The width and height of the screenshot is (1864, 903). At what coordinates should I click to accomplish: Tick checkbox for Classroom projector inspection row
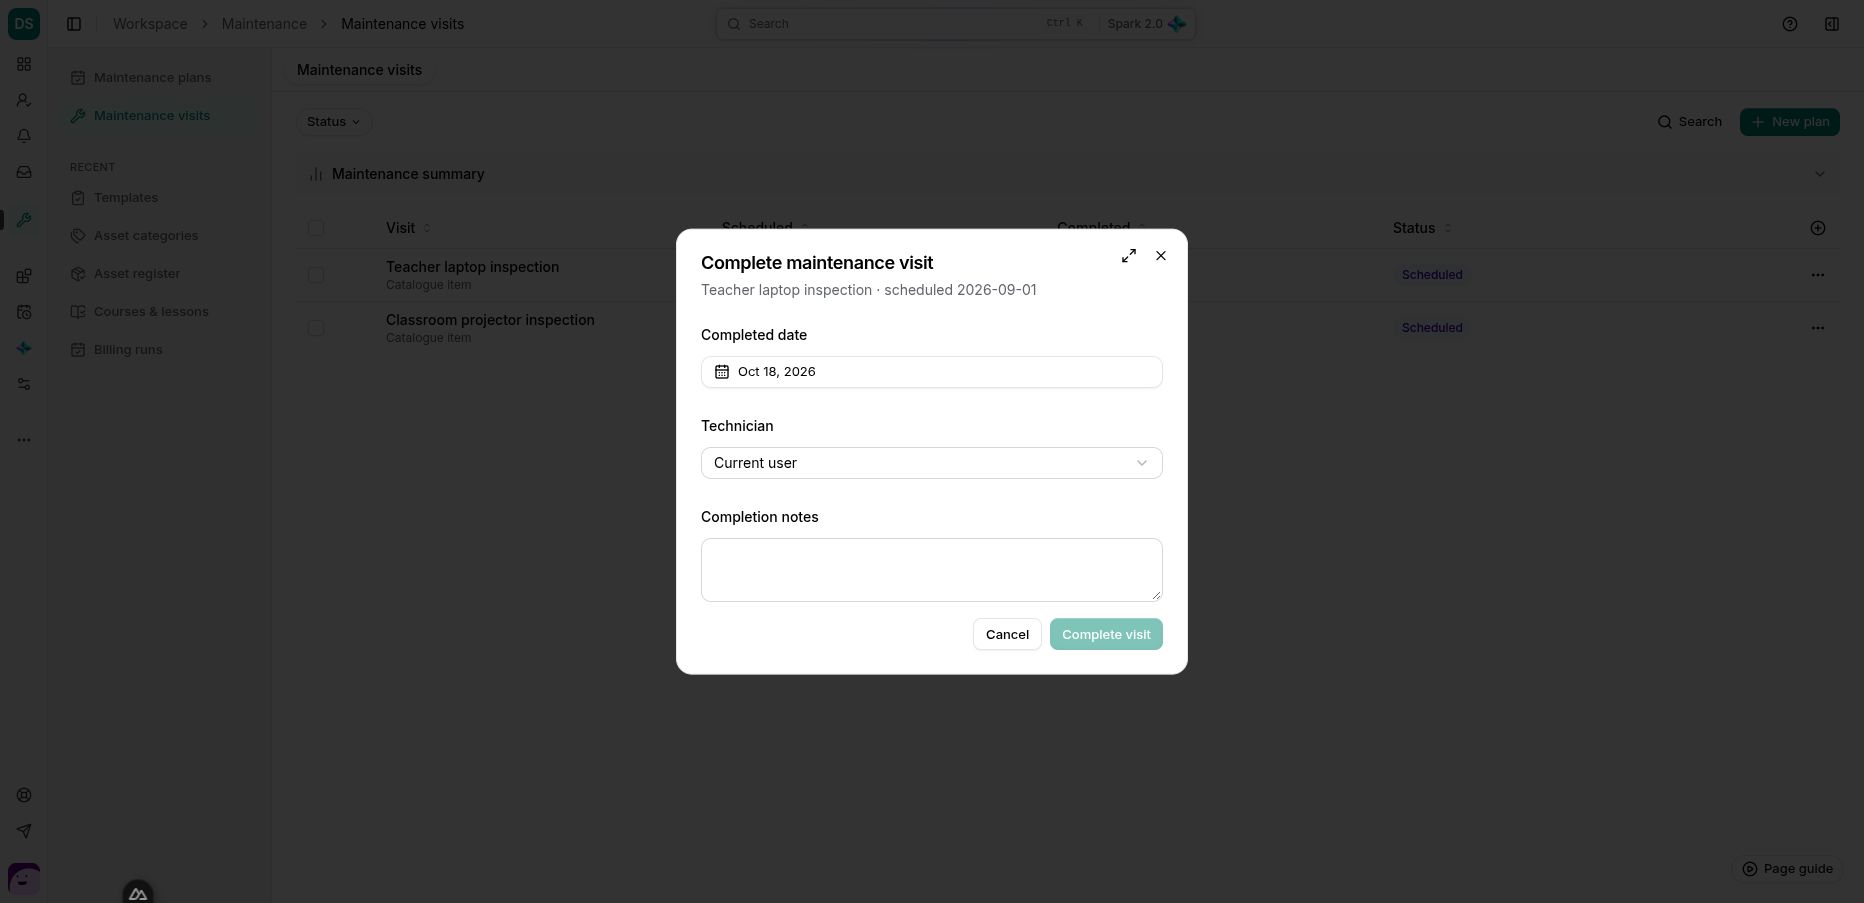click(316, 328)
